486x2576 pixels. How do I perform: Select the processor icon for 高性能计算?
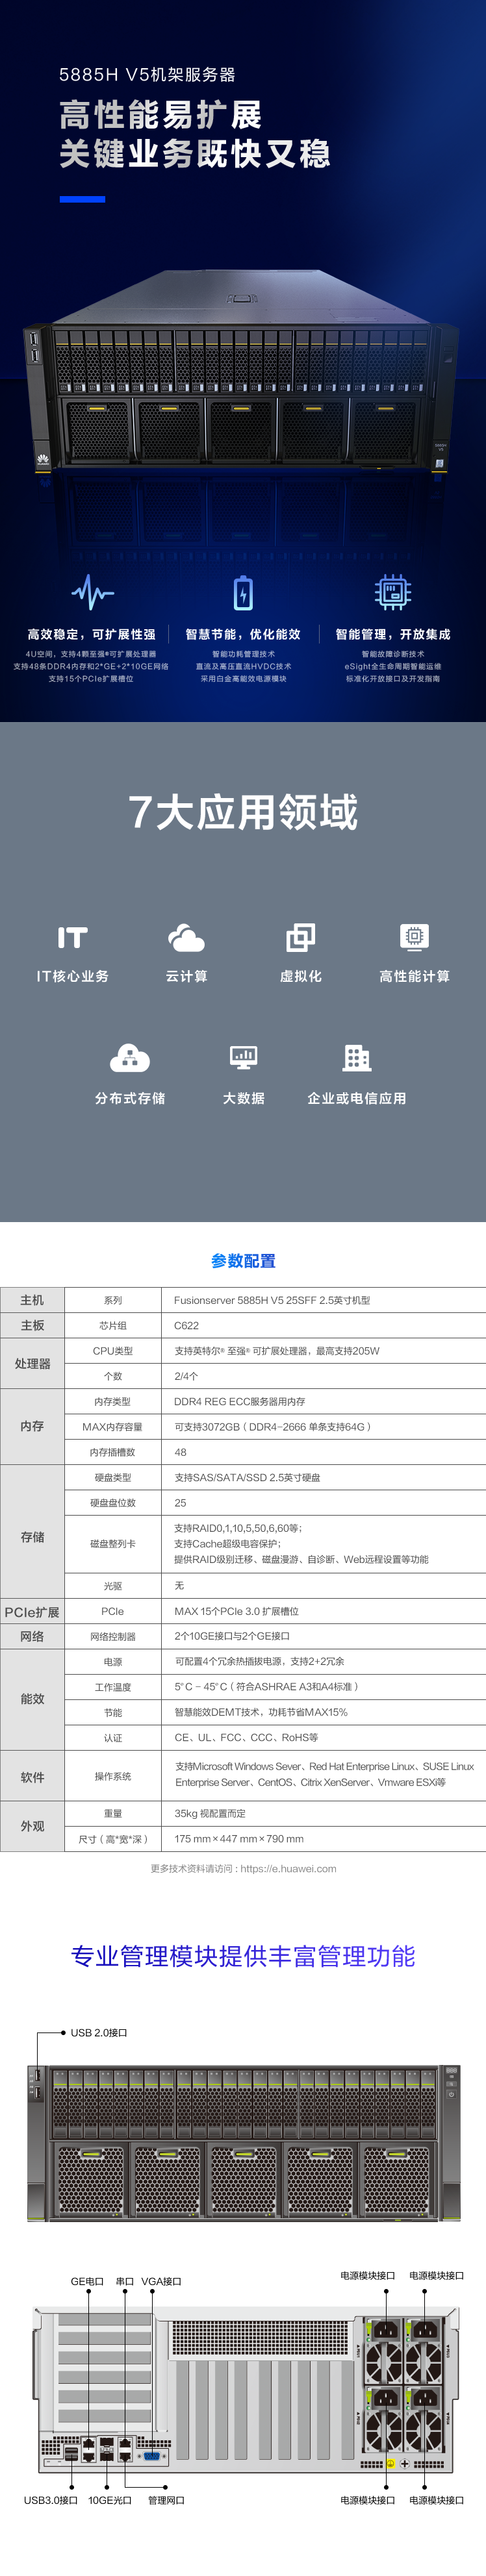pos(414,937)
